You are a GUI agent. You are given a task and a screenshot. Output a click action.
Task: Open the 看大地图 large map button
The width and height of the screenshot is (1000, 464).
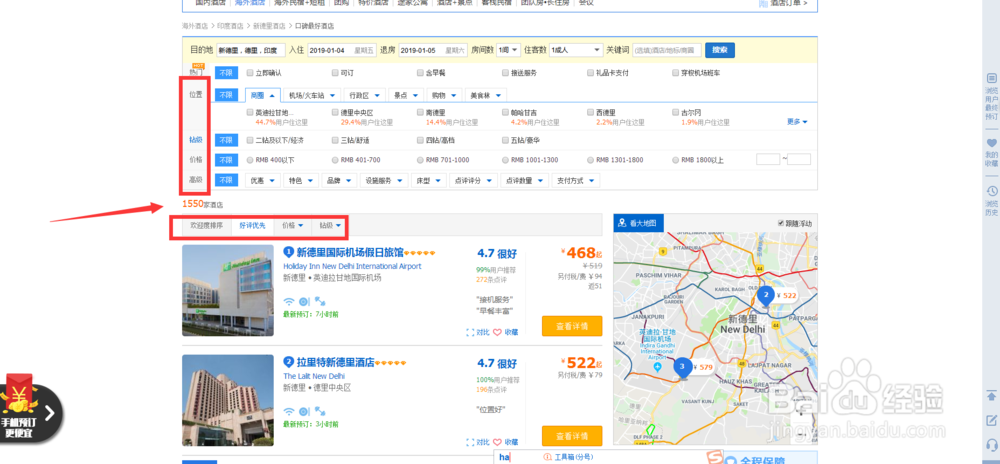(x=638, y=224)
